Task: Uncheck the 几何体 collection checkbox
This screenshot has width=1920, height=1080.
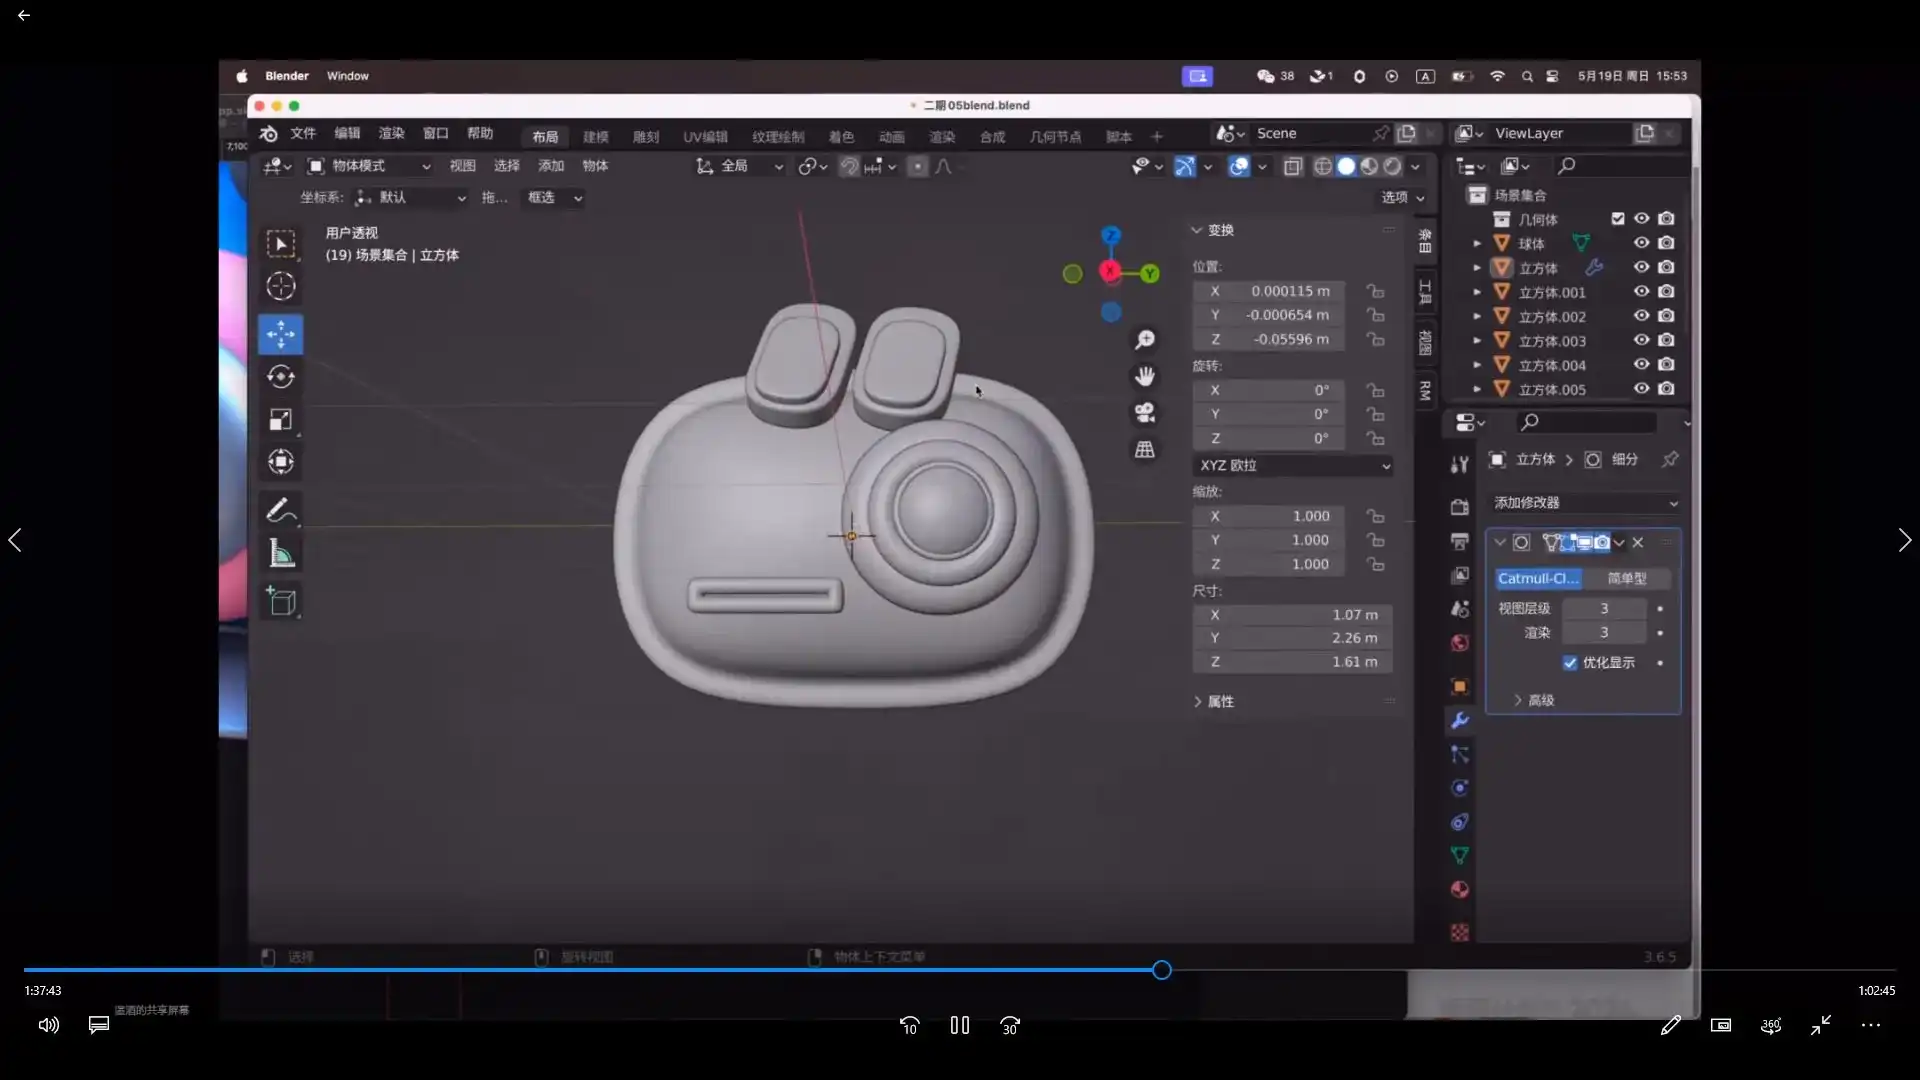Action: (1618, 219)
